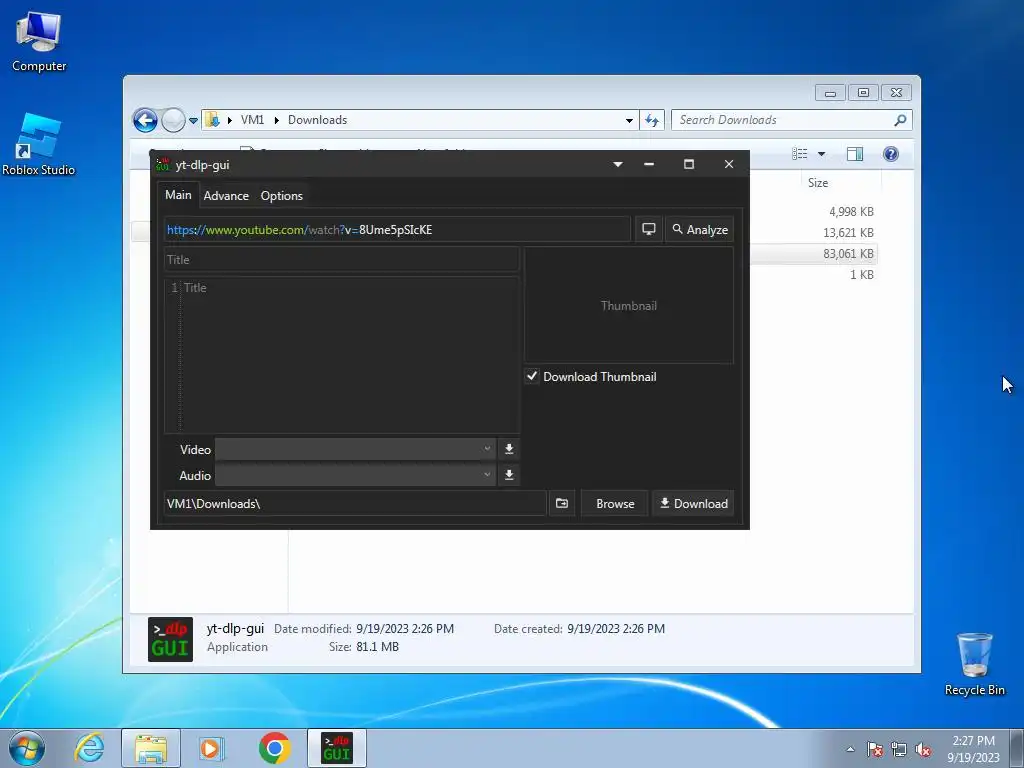Show hidden tray icons arrow
Image resolution: width=1024 pixels, height=768 pixels.
tap(850, 749)
